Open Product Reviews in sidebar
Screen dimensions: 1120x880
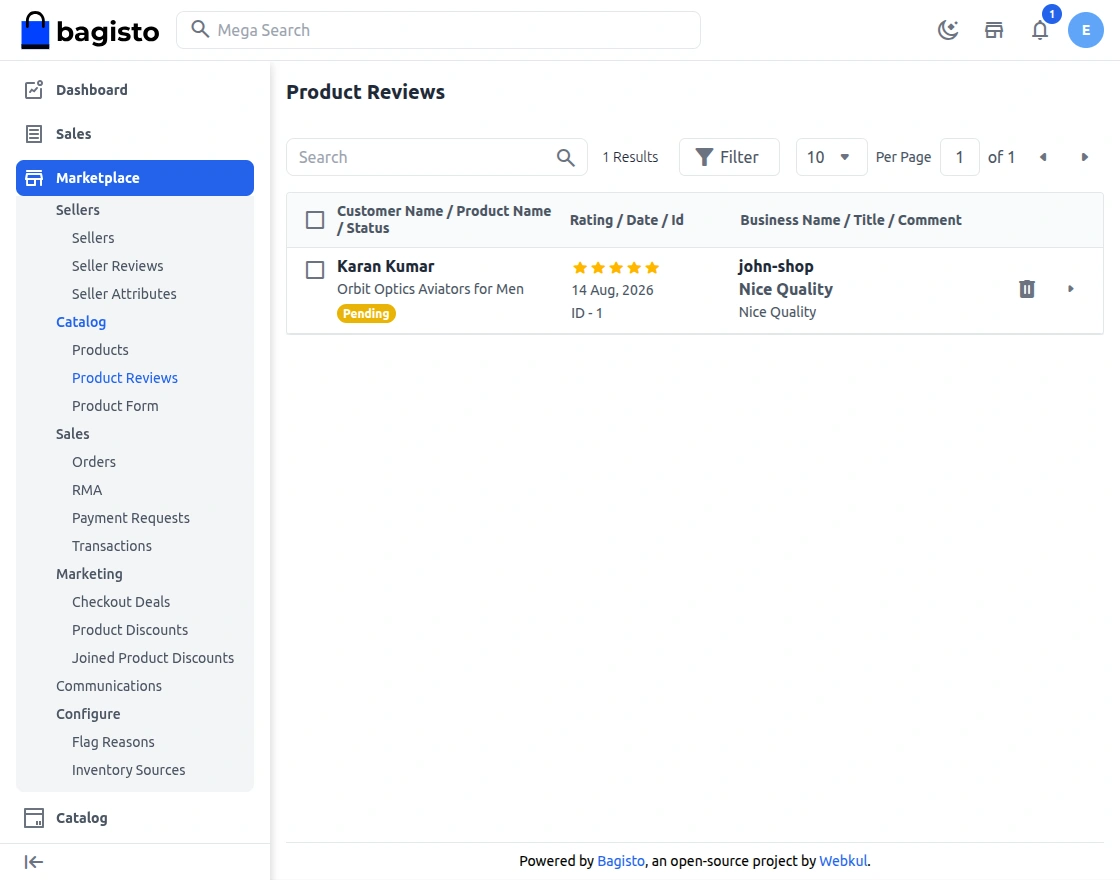(124, 378)
